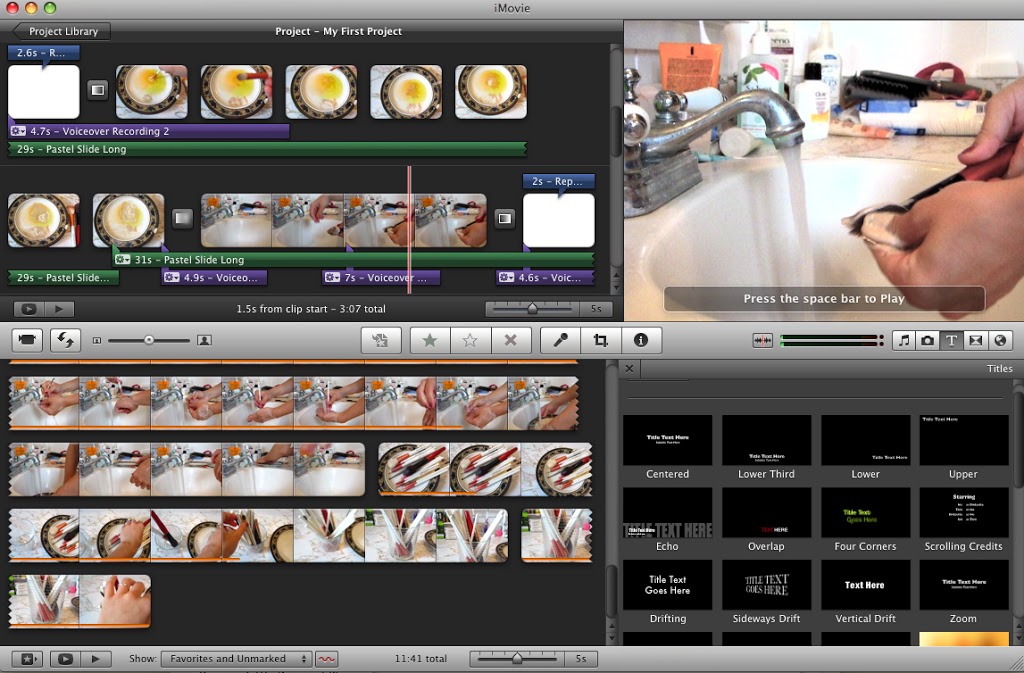Open the Show filter popup menu

point(236,659)
